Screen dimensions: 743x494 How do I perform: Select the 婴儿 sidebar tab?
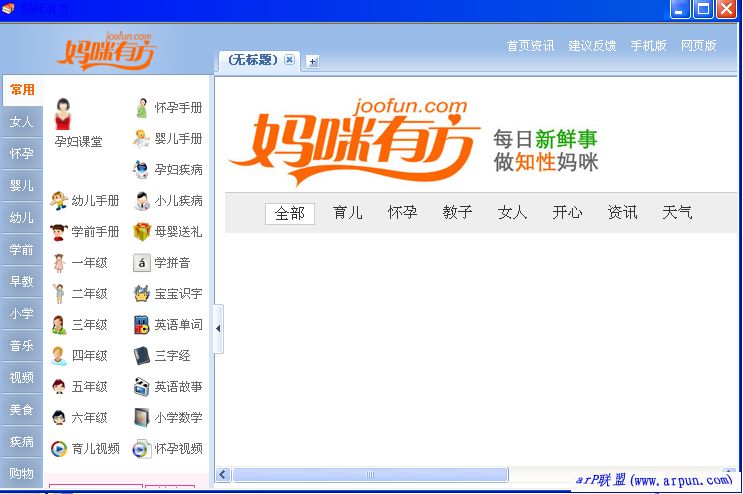(x=22, y=186)
